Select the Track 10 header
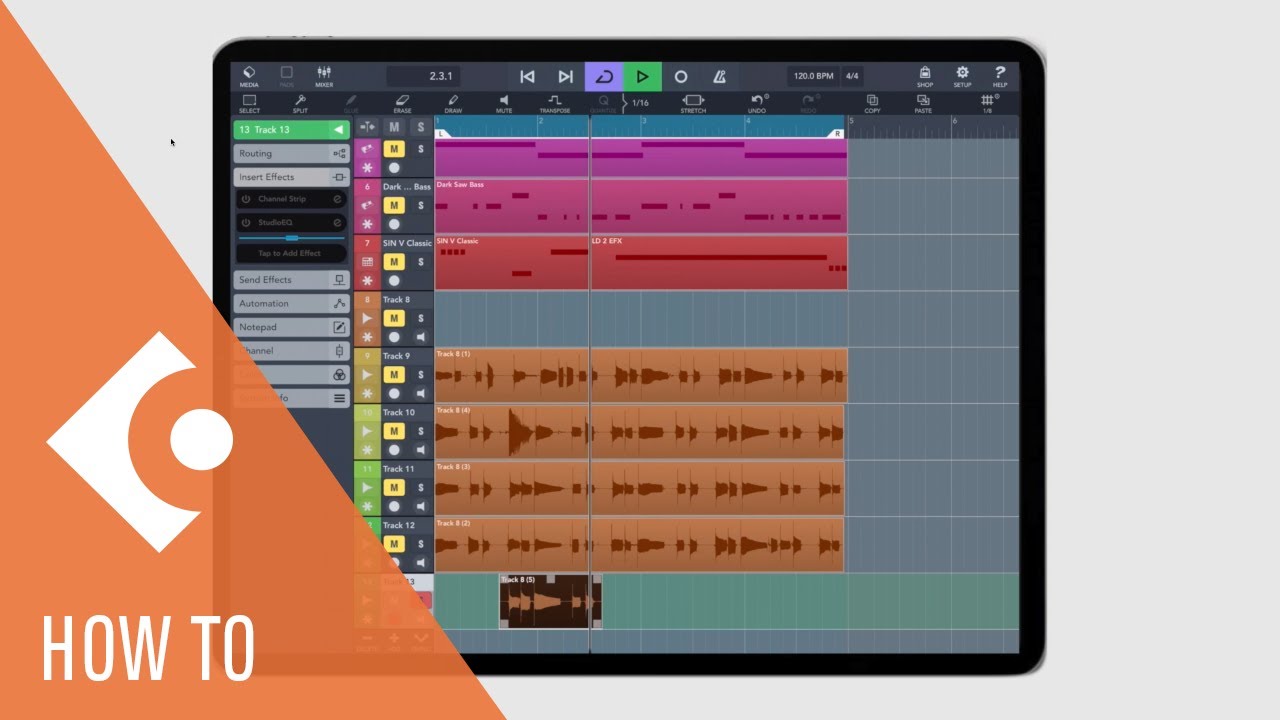 tap(406, 412)
